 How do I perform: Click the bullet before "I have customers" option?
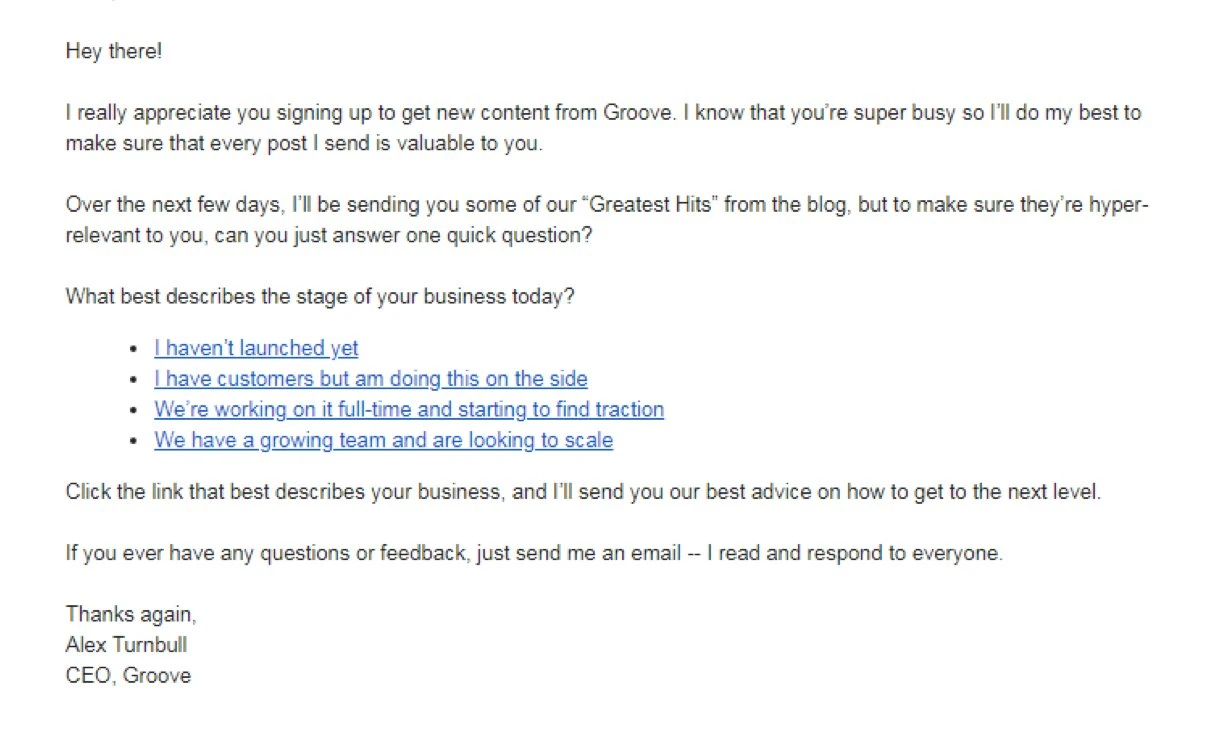point(134,380)
